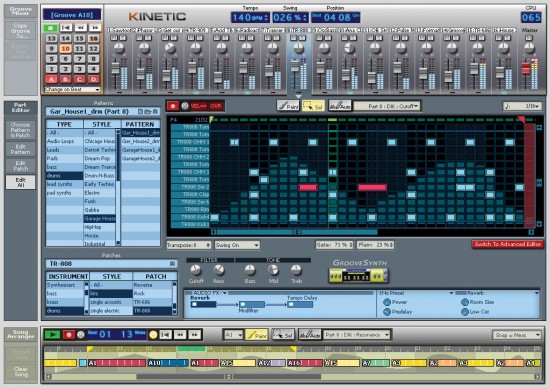Solo mixer channel 10
550x388 pixels.
point(353,38)
